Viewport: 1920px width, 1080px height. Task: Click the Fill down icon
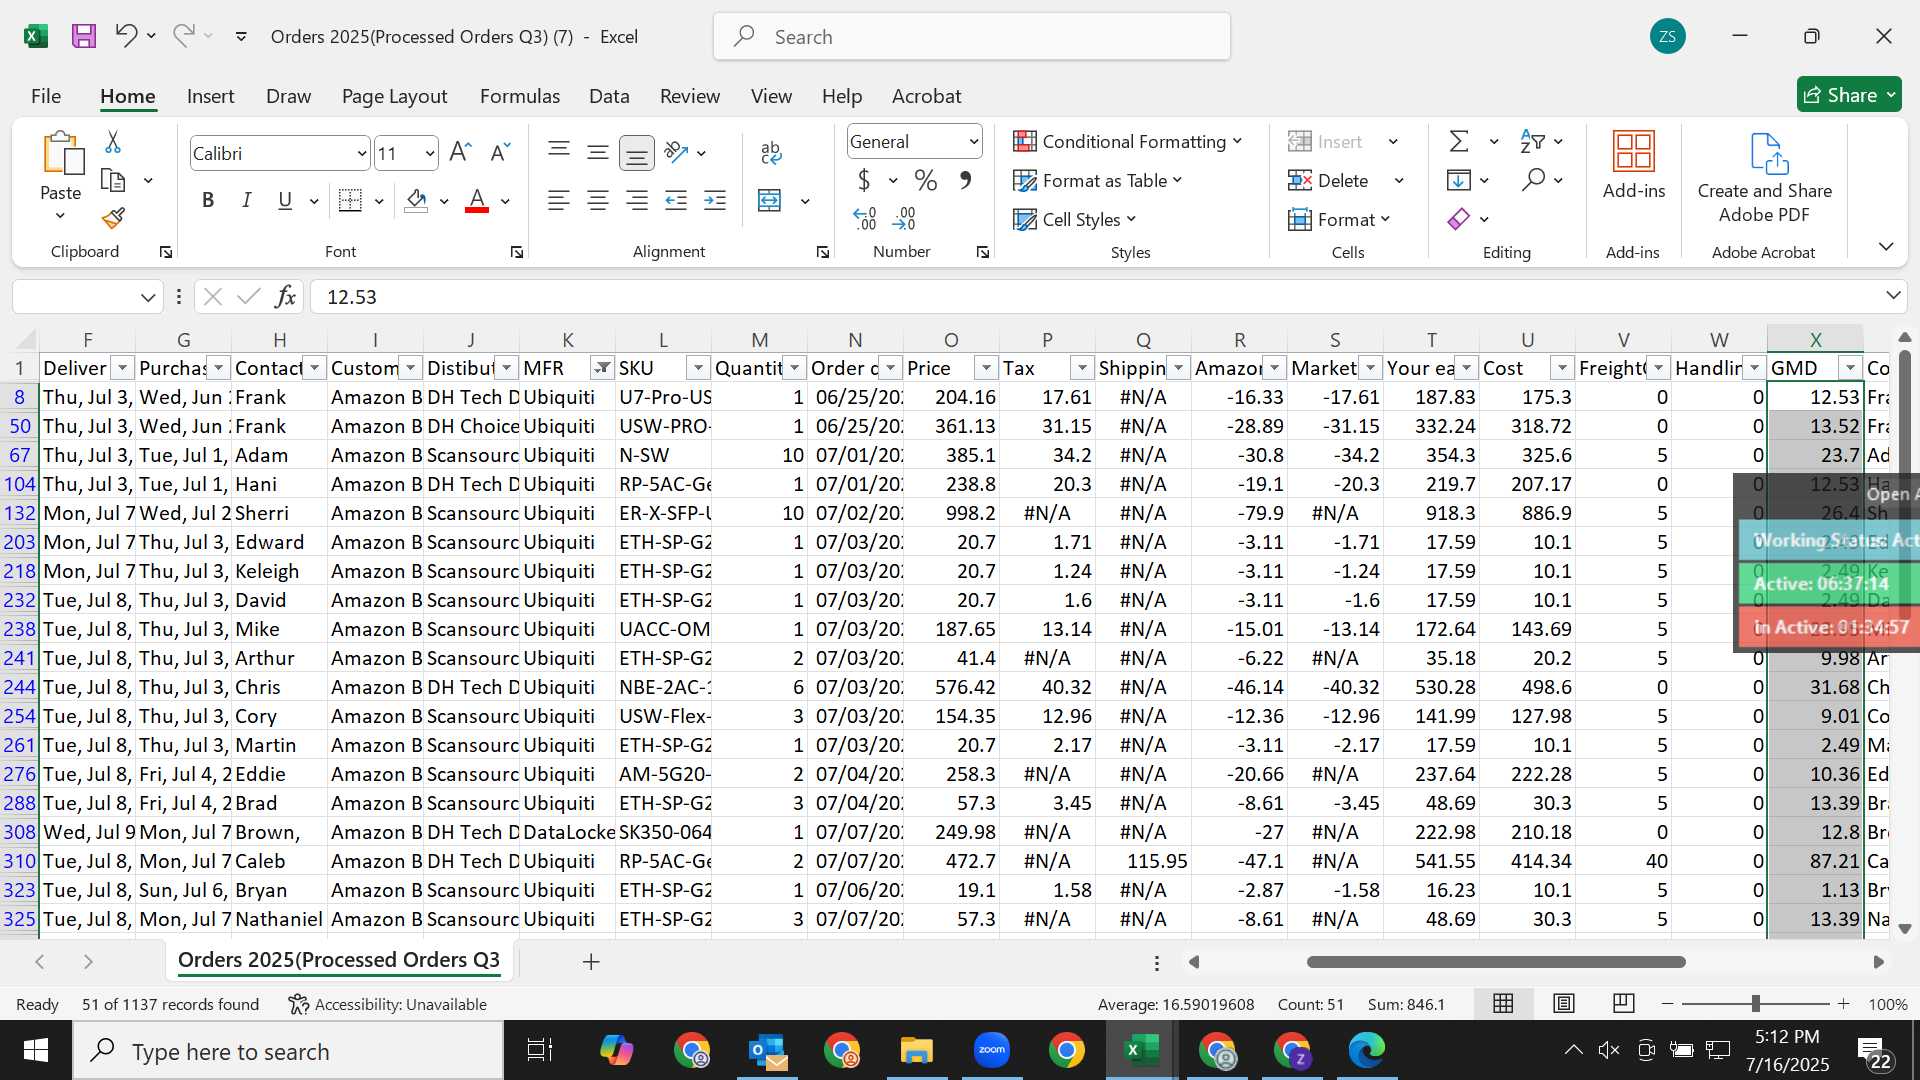(x=1459, y=180)
